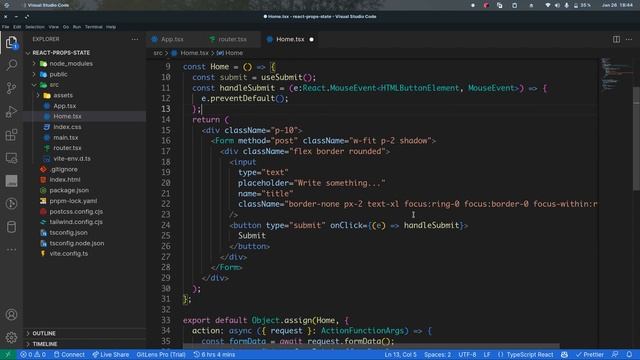The height and width of the screenshot is (360, 640).
Task: Expand the TIMELINE section
Action: click(x=84, y=344)
